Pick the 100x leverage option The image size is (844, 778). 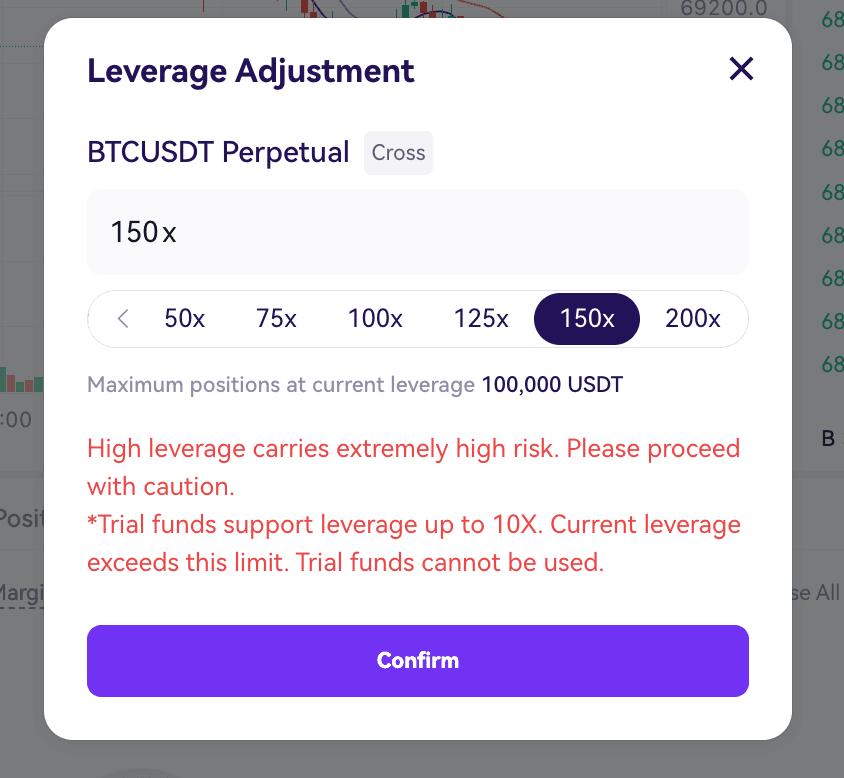coord(375,319)
